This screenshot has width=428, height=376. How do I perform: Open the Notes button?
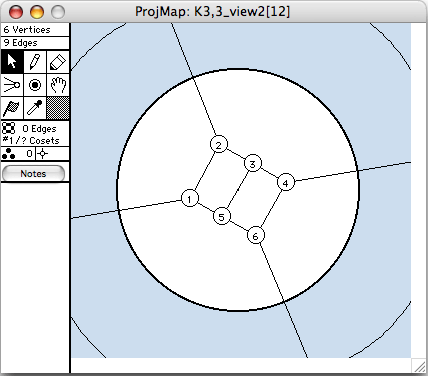point(33,173)
